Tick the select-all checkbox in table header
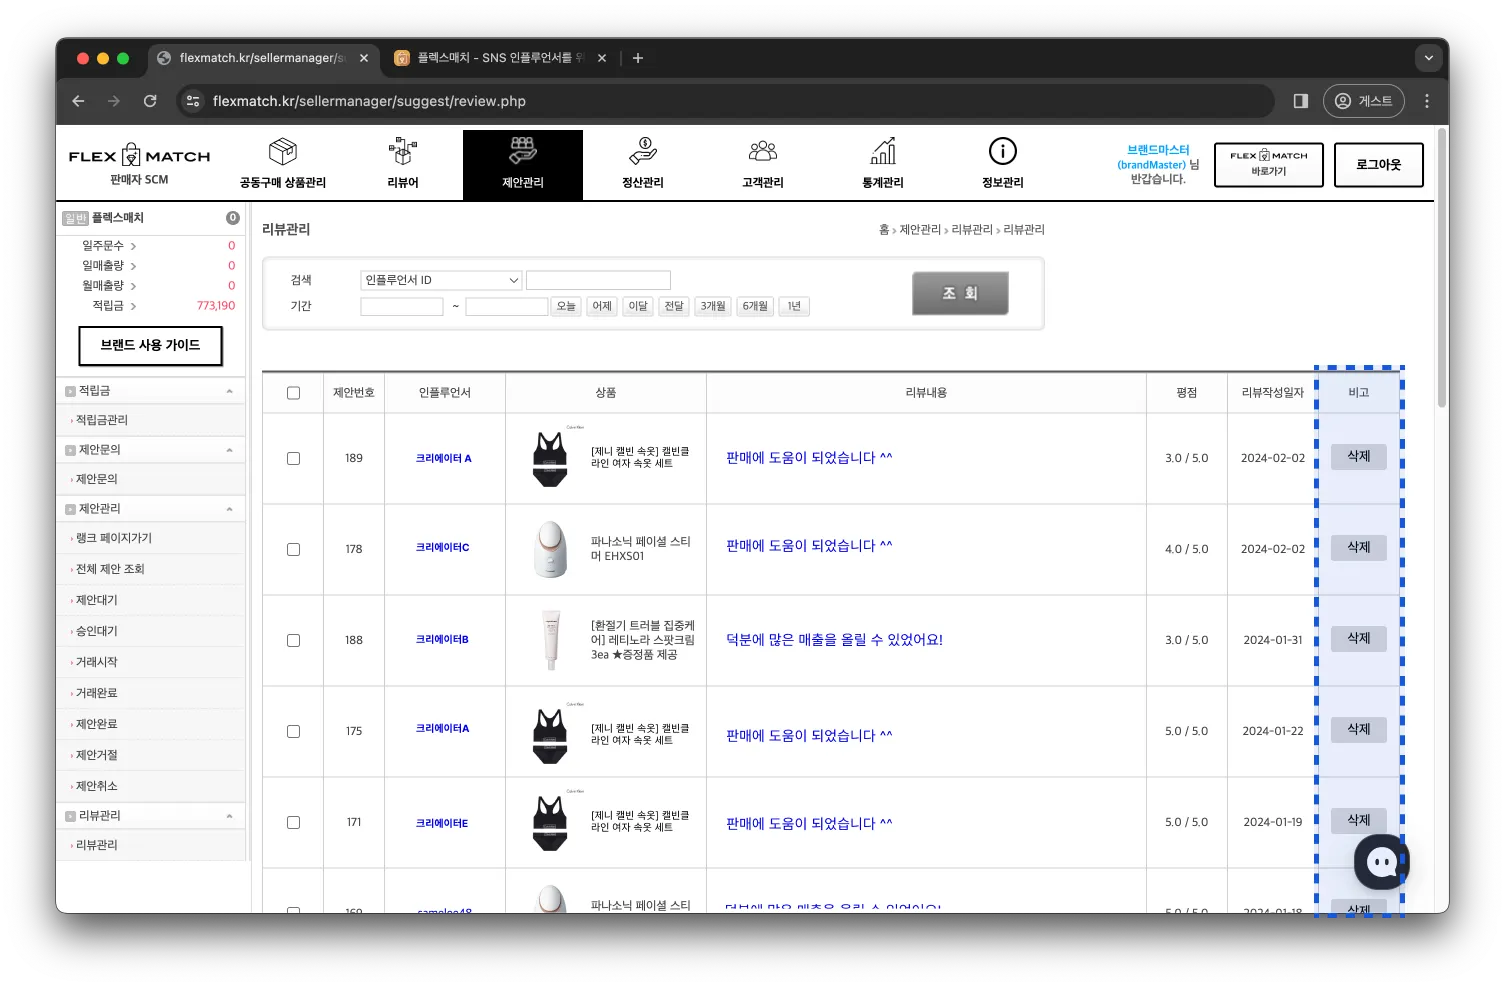1505x987 pixels. tap(293, 393)
